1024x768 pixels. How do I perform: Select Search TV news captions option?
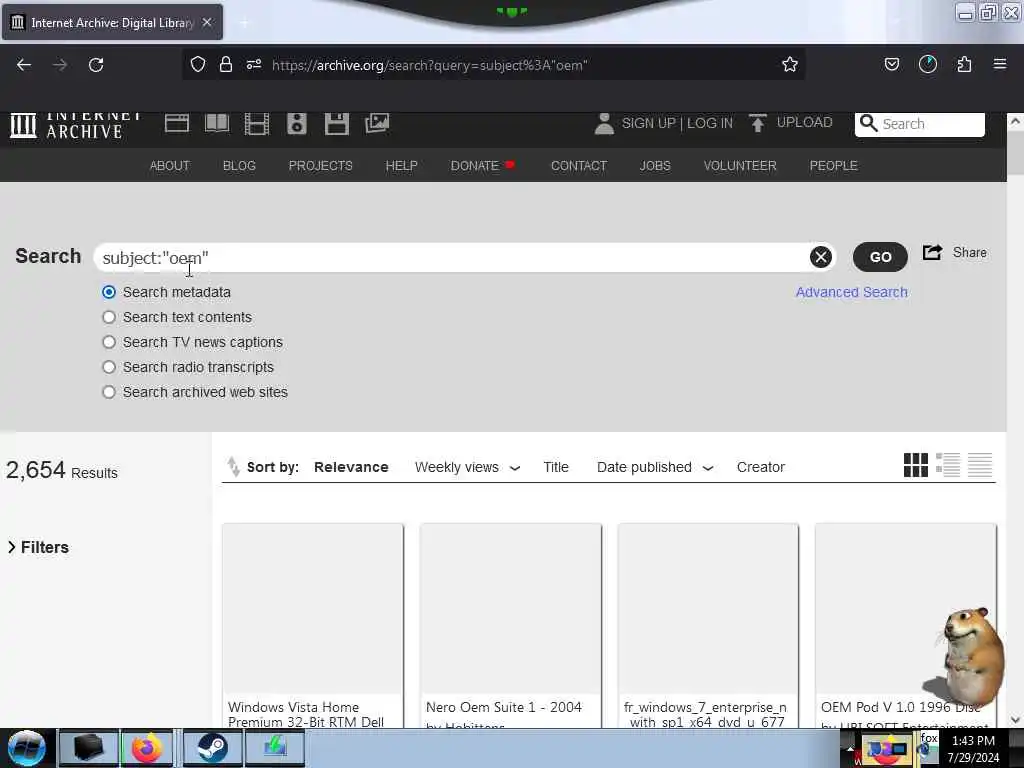[x=109, y=342]
